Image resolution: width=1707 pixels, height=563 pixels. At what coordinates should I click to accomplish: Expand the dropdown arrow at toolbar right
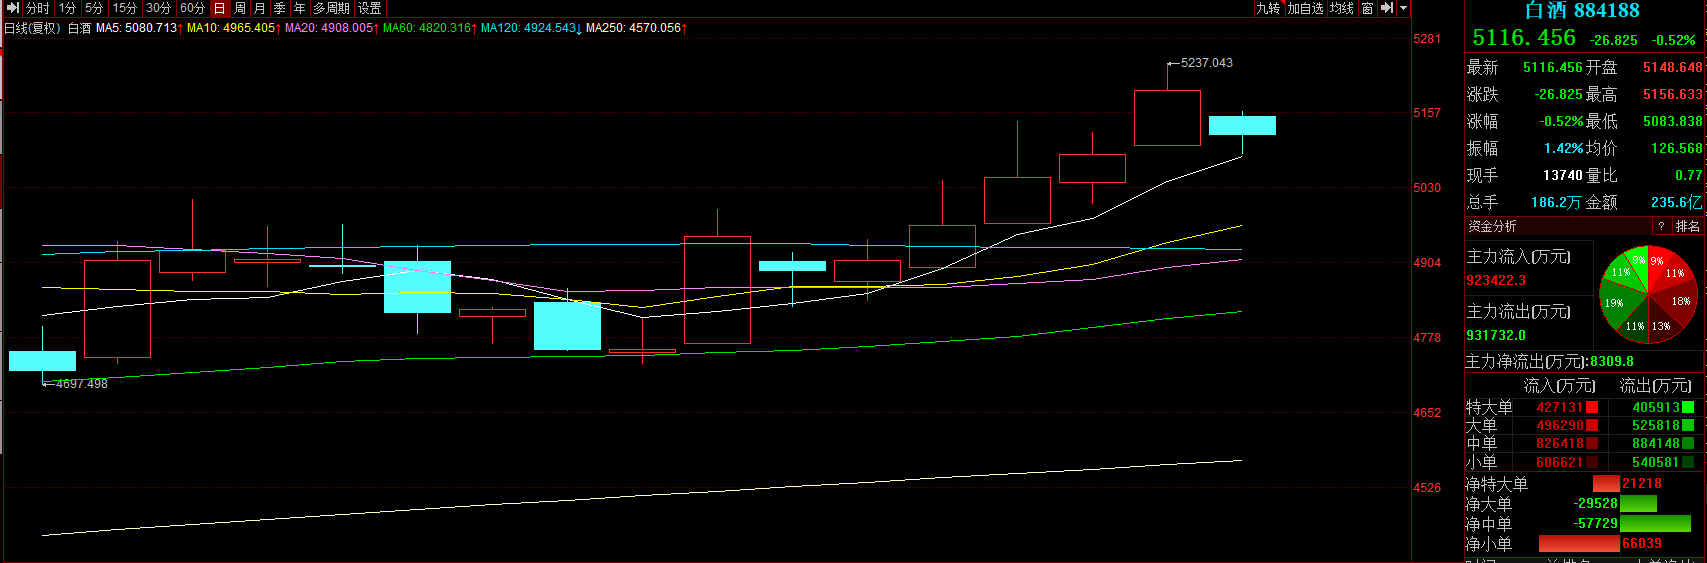[x=1403, y=8]
